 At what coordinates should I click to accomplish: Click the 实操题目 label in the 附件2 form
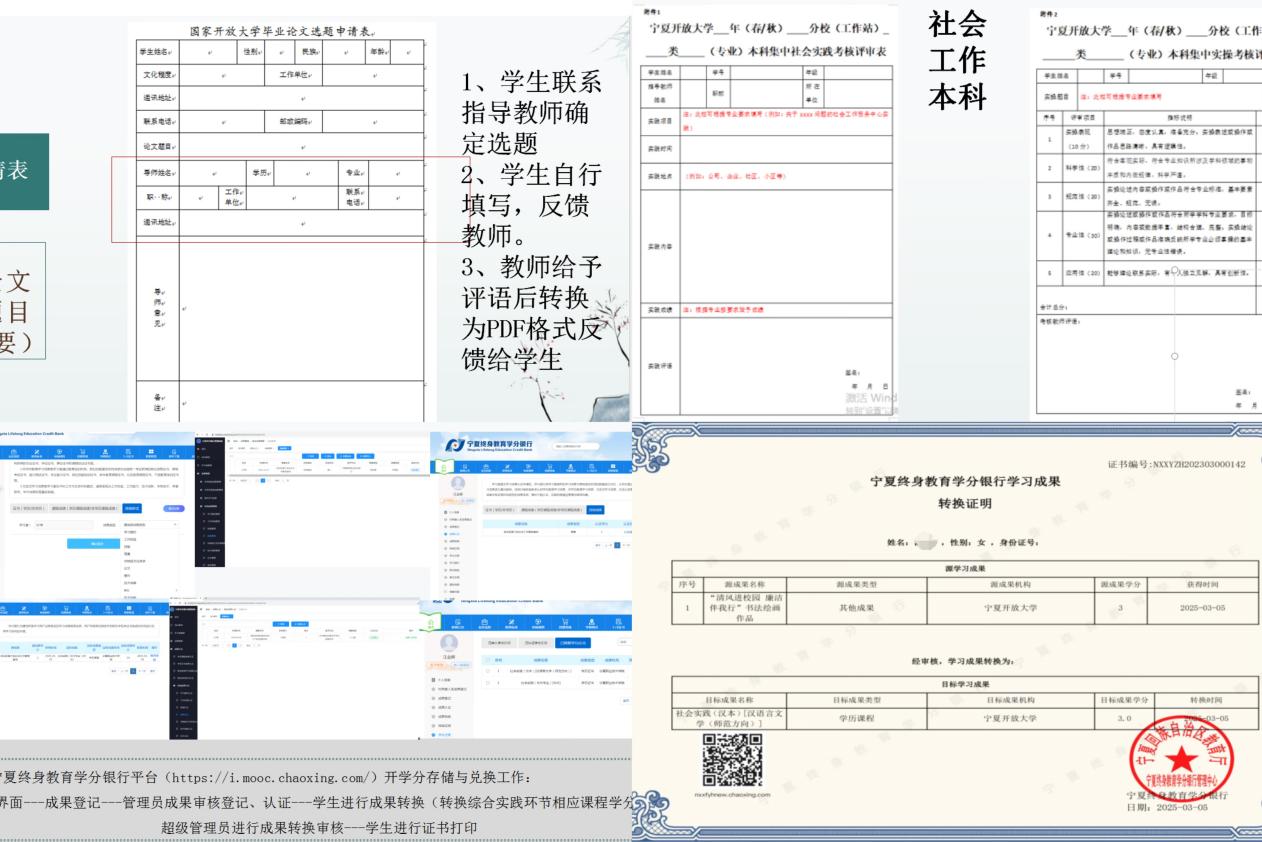(1056, 97)
